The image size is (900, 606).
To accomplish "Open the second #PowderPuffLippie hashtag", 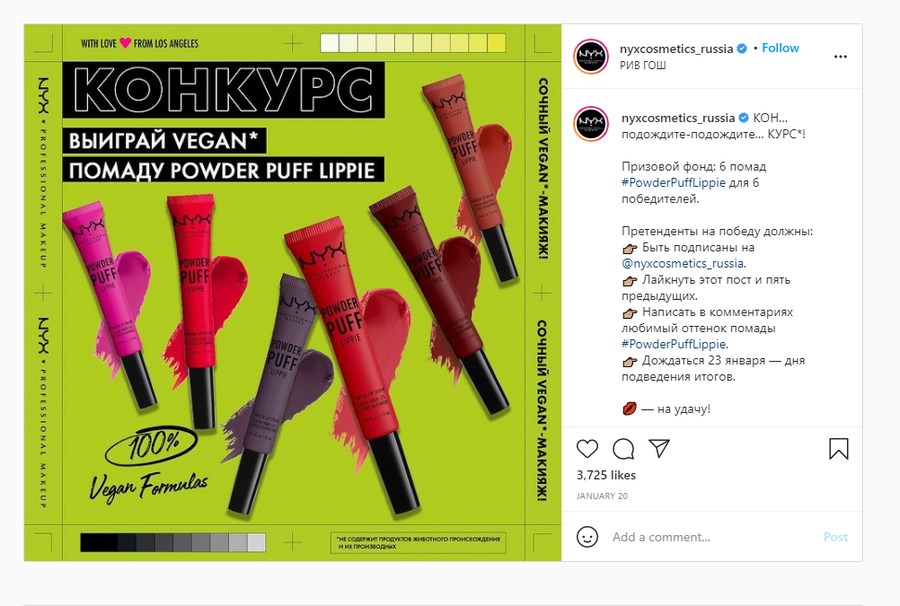I will coord(674,344).
